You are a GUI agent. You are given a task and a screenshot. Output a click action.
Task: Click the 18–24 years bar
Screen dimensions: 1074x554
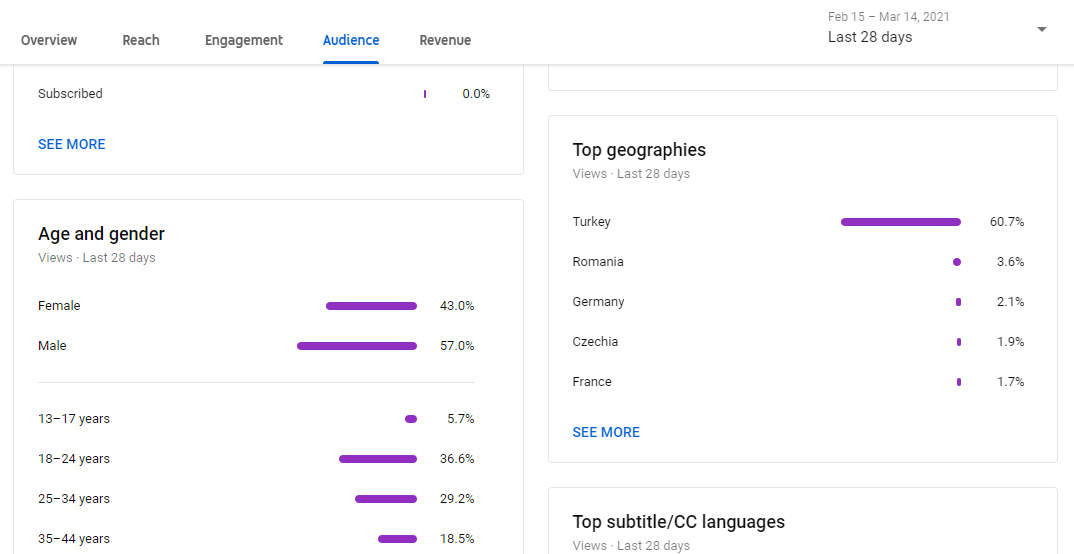378,459
